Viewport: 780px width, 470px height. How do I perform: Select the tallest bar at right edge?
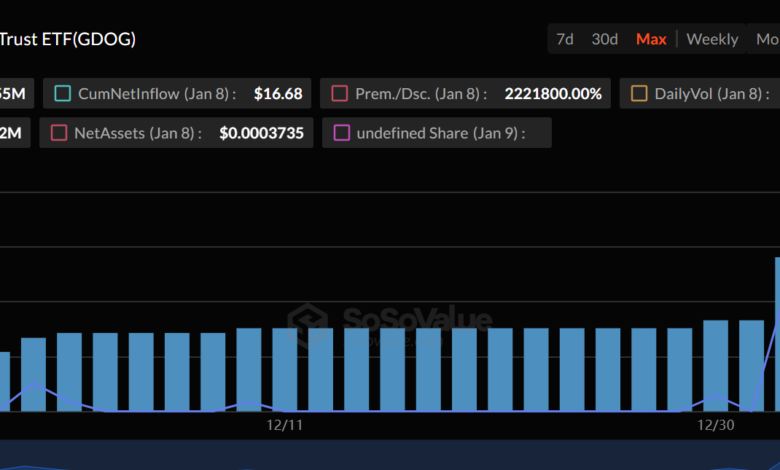tap(777, 333)
